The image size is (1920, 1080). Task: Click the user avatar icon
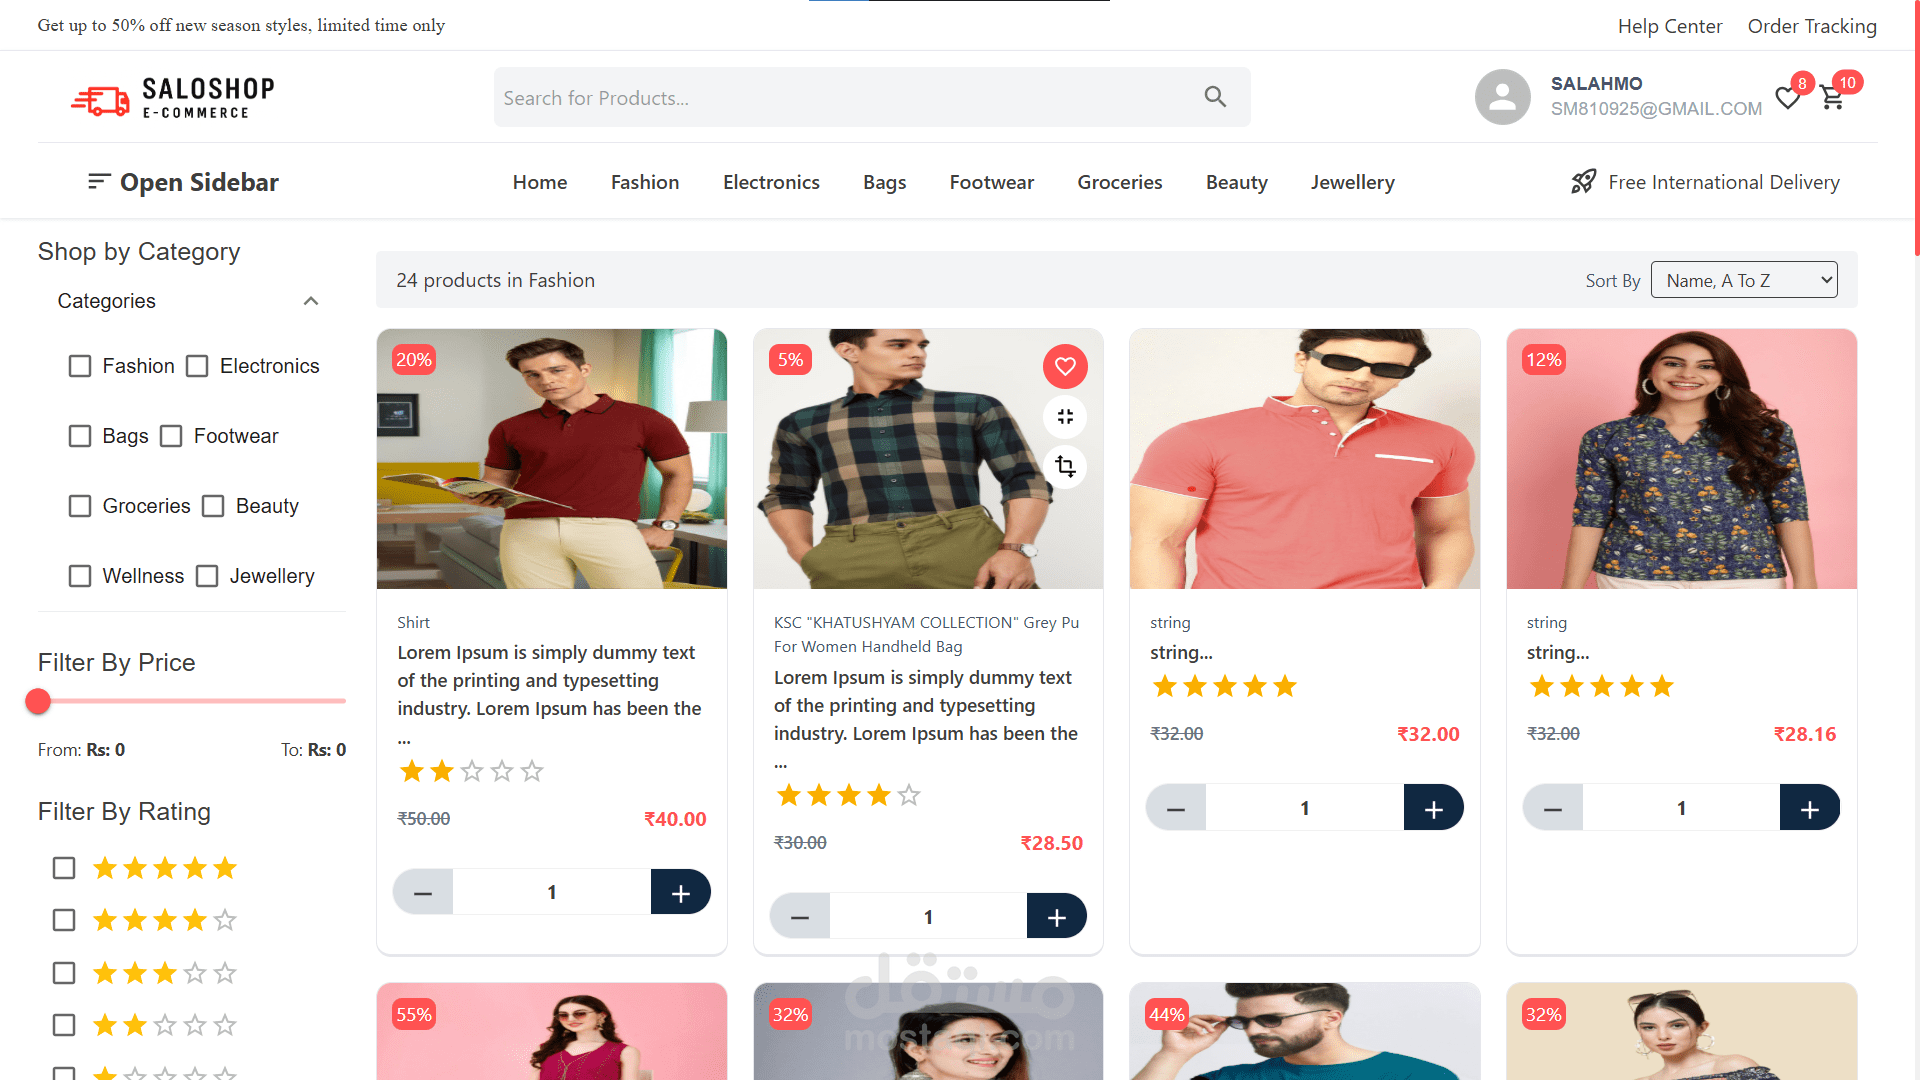1502,97
